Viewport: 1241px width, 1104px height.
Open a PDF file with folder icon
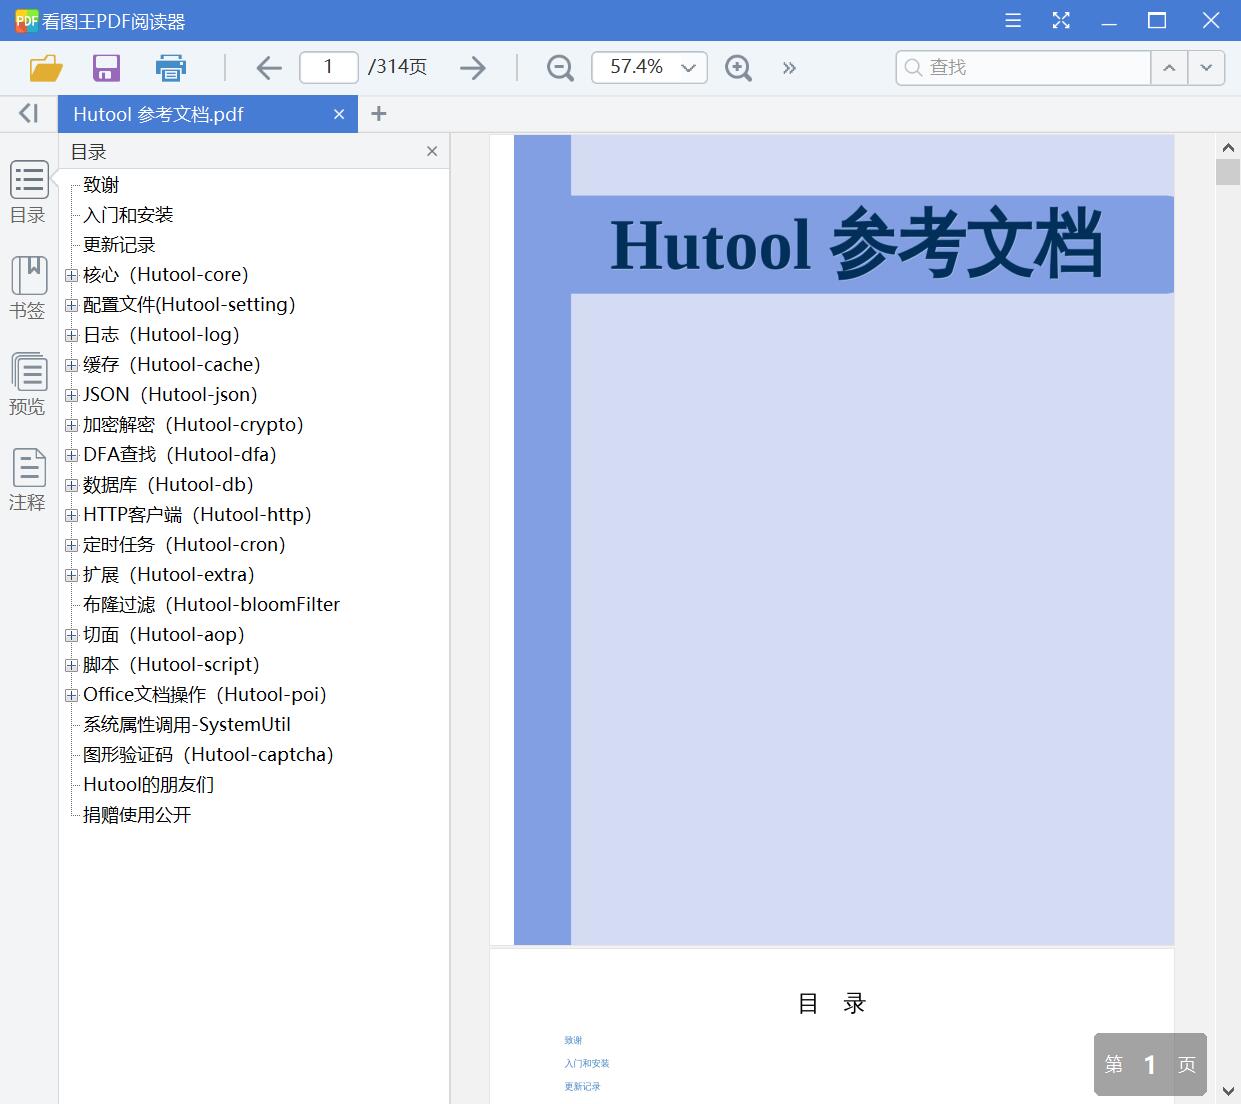pos(46,68)
